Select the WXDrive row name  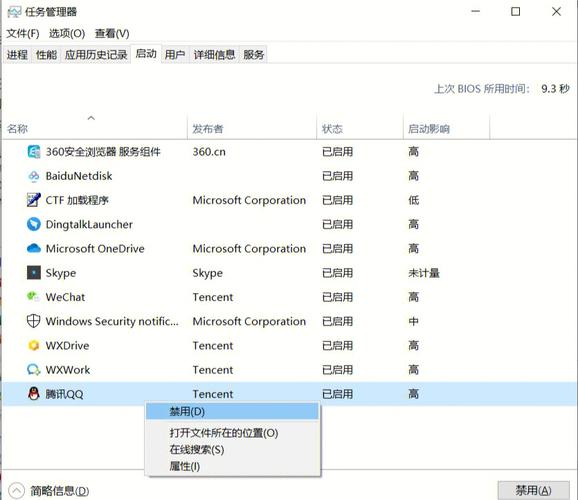67,346
